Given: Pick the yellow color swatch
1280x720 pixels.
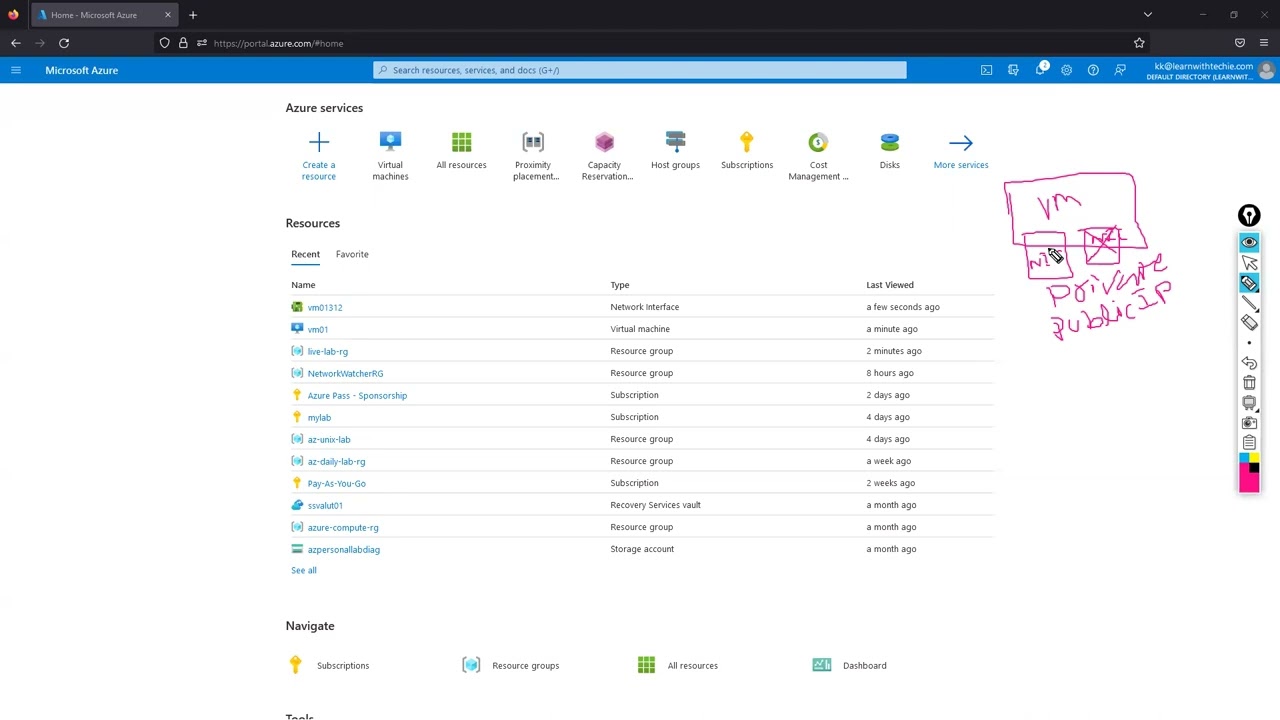Looking at the screenshot, I should click(1254, 458).
